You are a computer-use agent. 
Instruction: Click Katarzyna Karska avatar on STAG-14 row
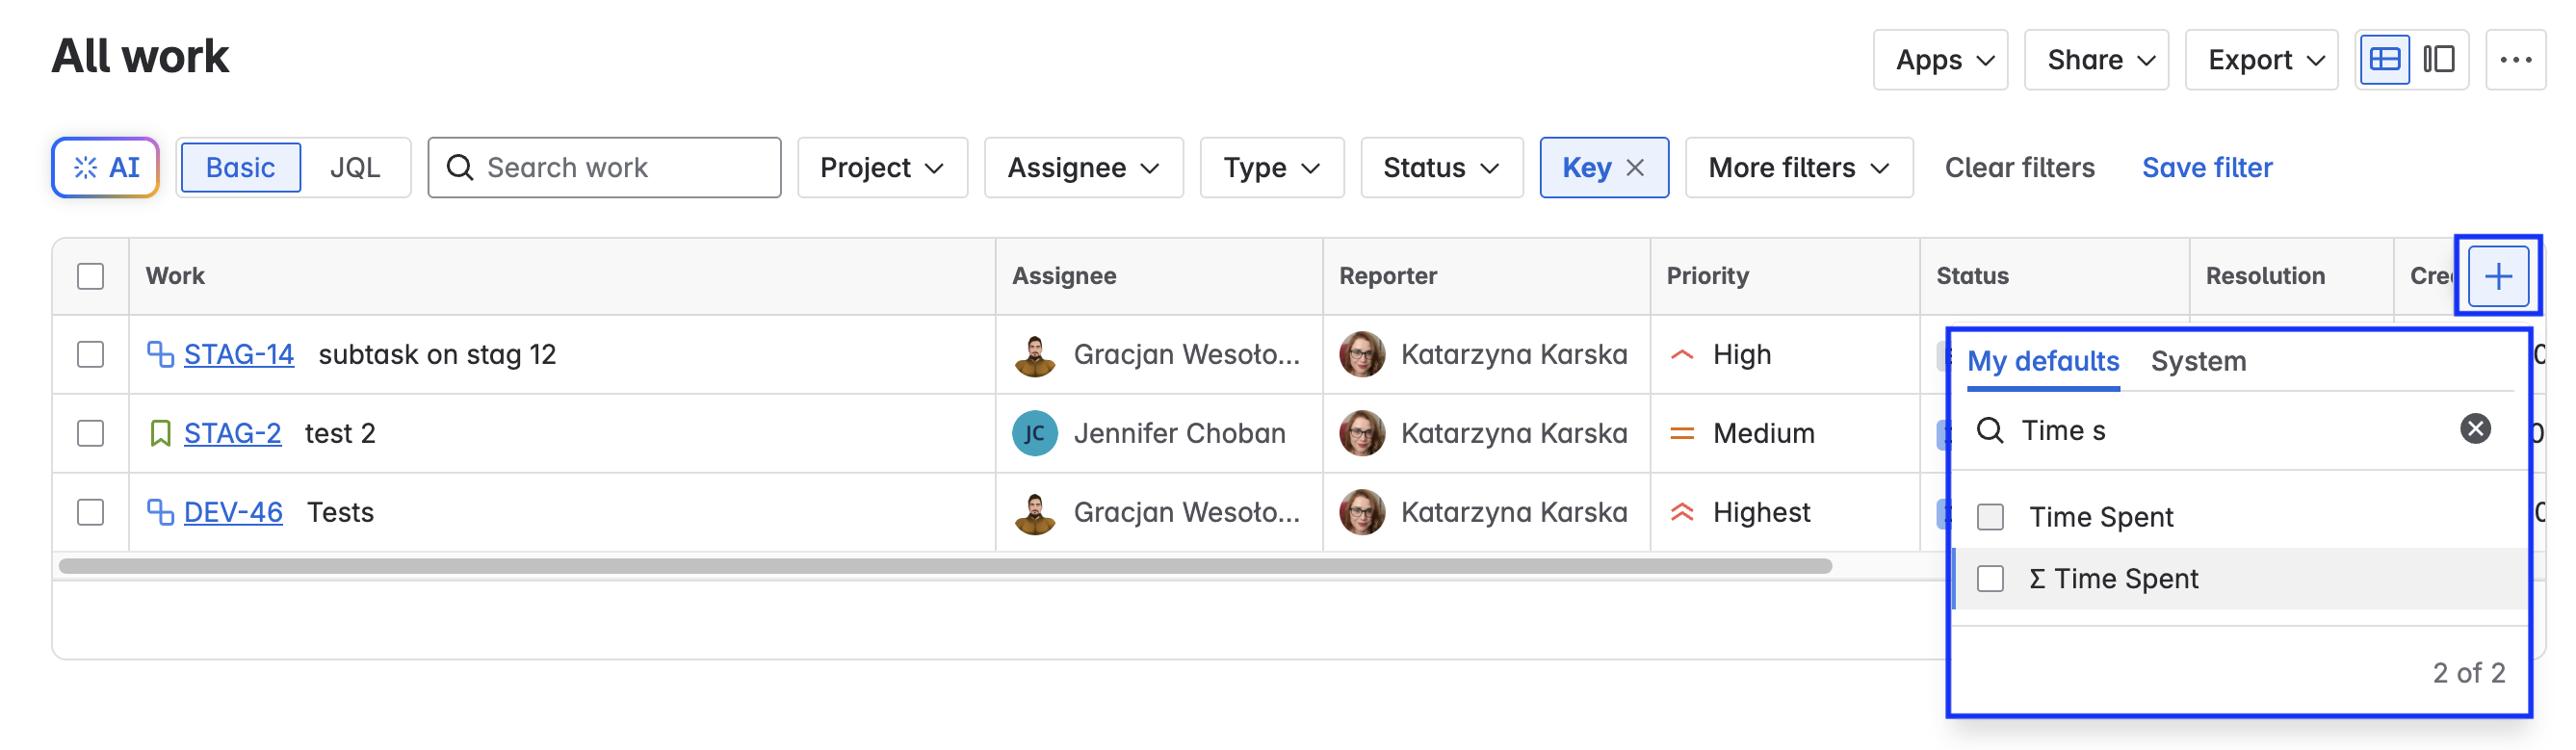click(1361, 355)
